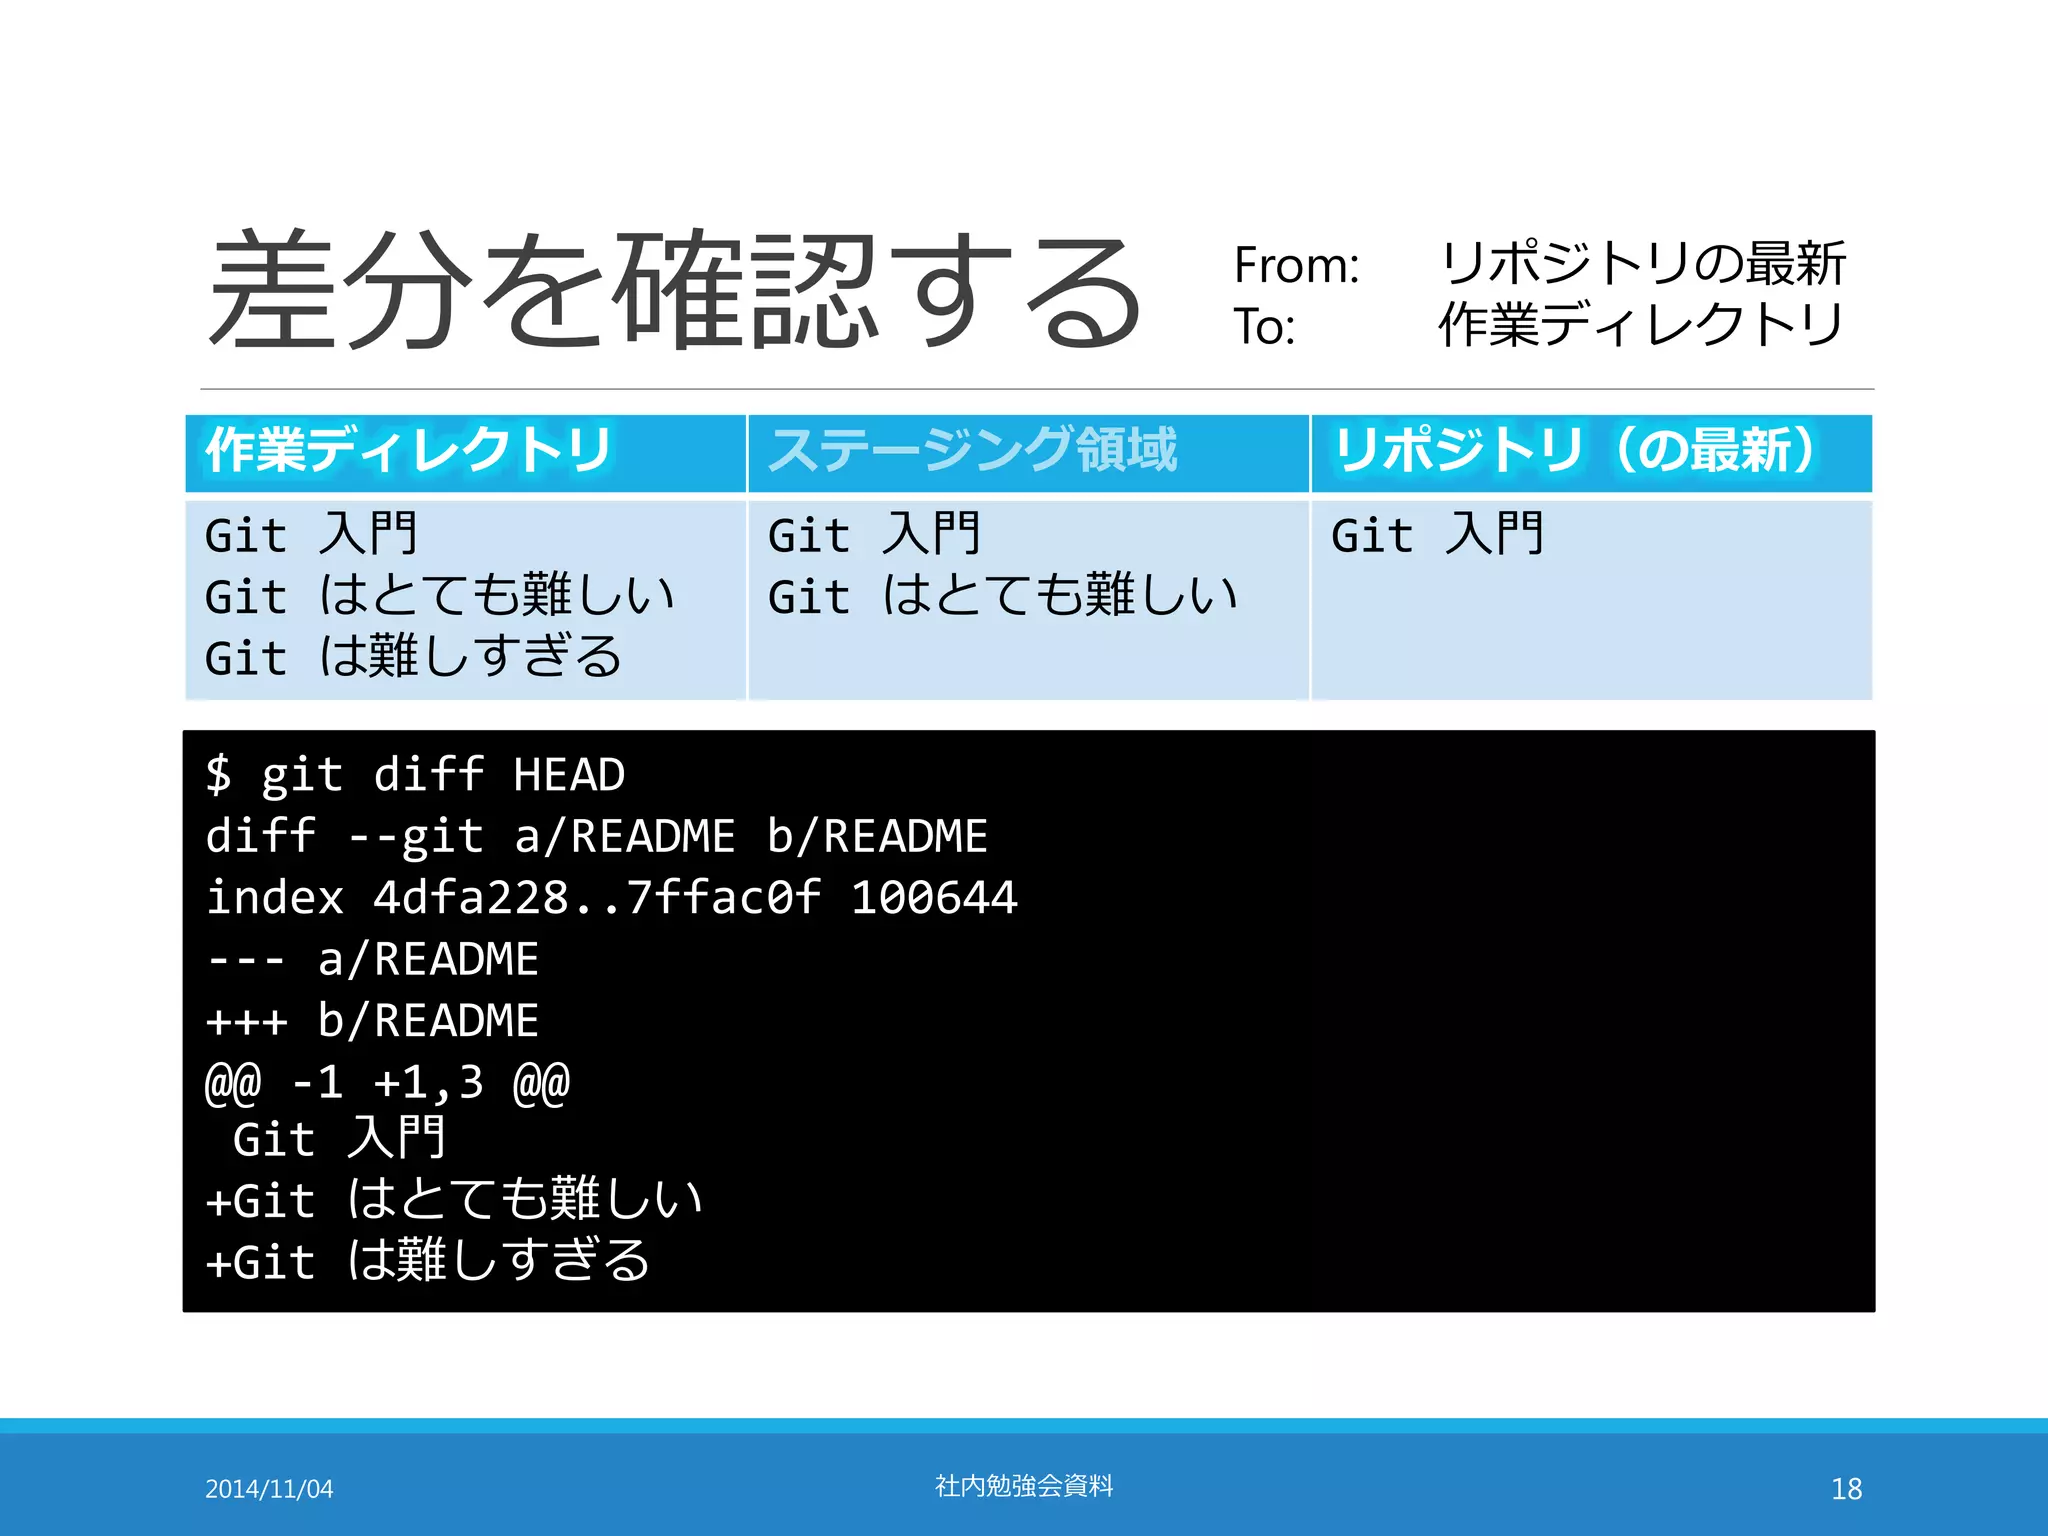The width and height of the screenshot is (2048, 1536).
Task: Click the index 4dfa228..7ffac0f 100644 line
Action: [x=611, y=897]
